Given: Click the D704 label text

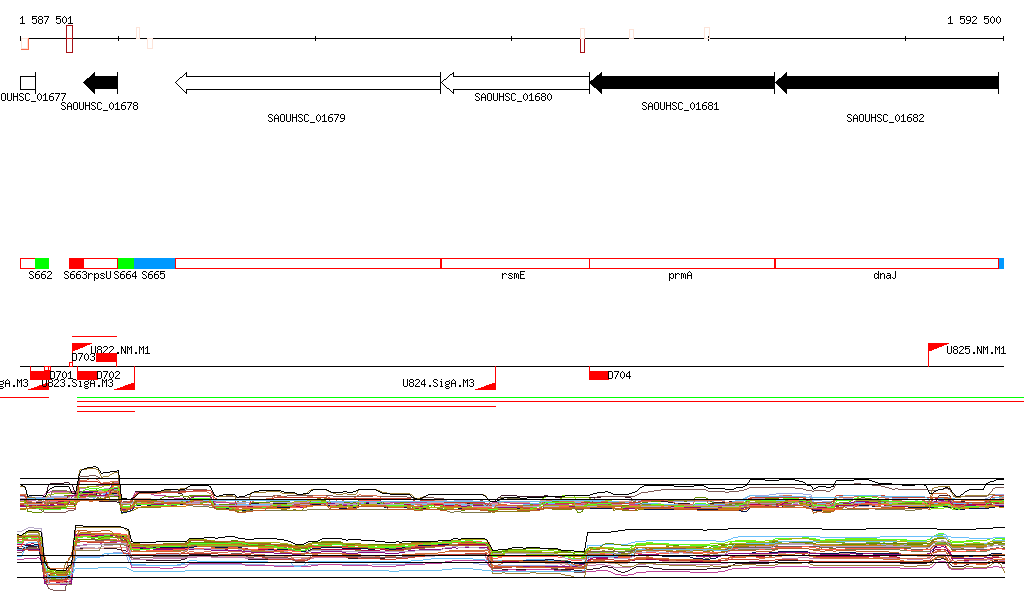Looking at the screenshot, I should [x=620, y=375].
